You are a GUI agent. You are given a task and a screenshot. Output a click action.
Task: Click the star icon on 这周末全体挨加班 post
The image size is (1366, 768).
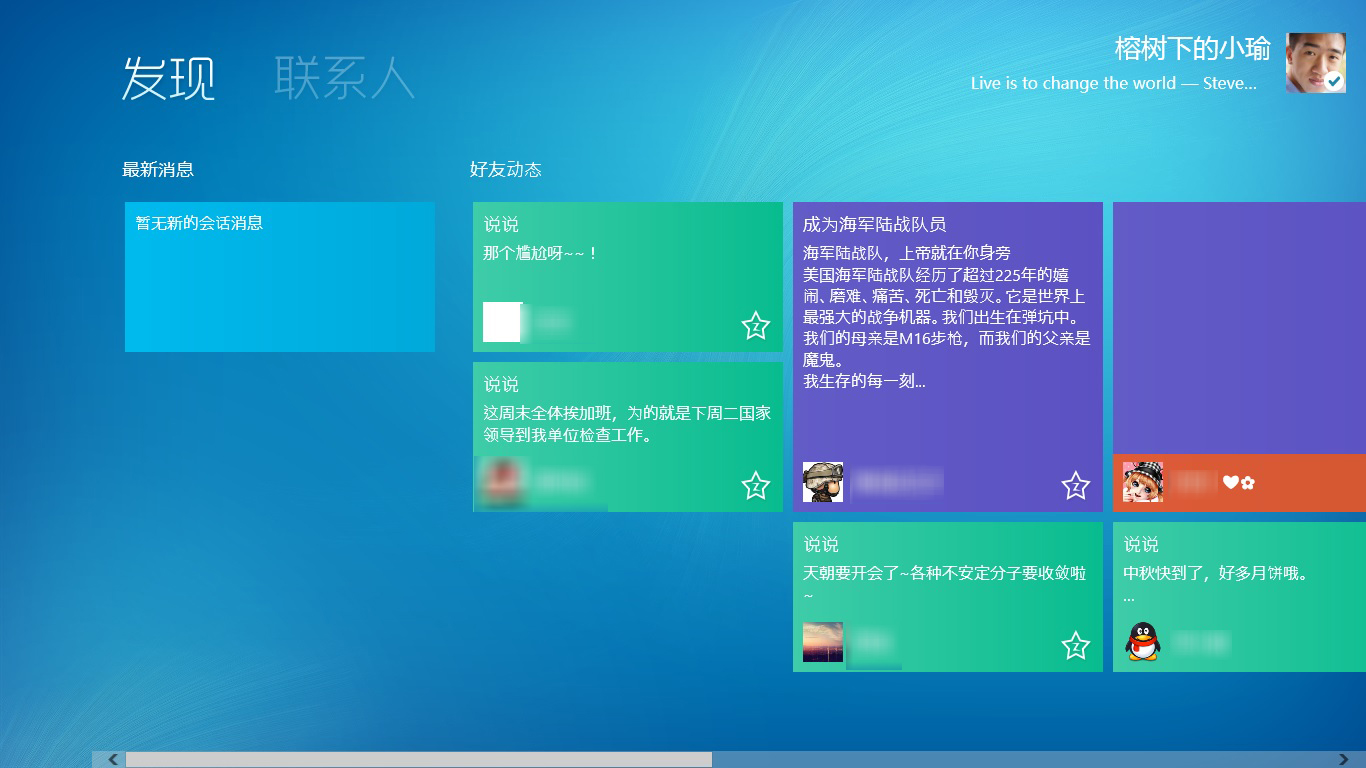756,486
